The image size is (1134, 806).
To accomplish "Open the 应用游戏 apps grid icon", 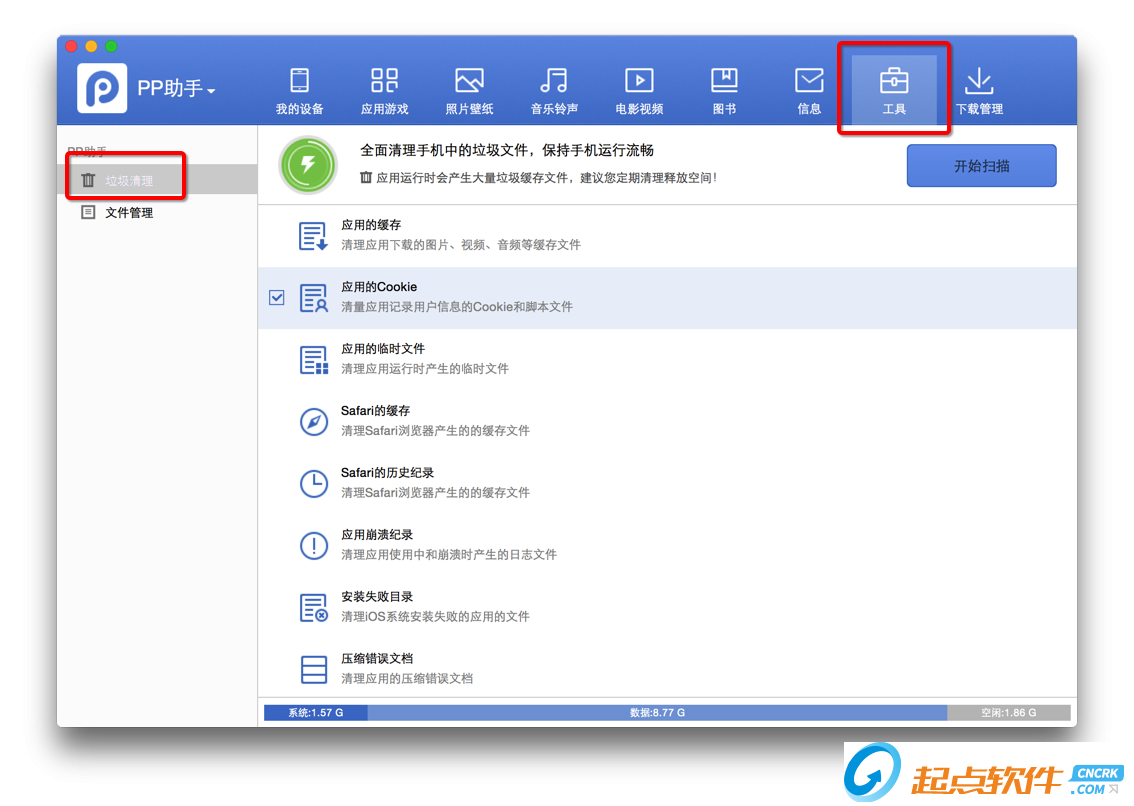I will [x=384, y=80].
